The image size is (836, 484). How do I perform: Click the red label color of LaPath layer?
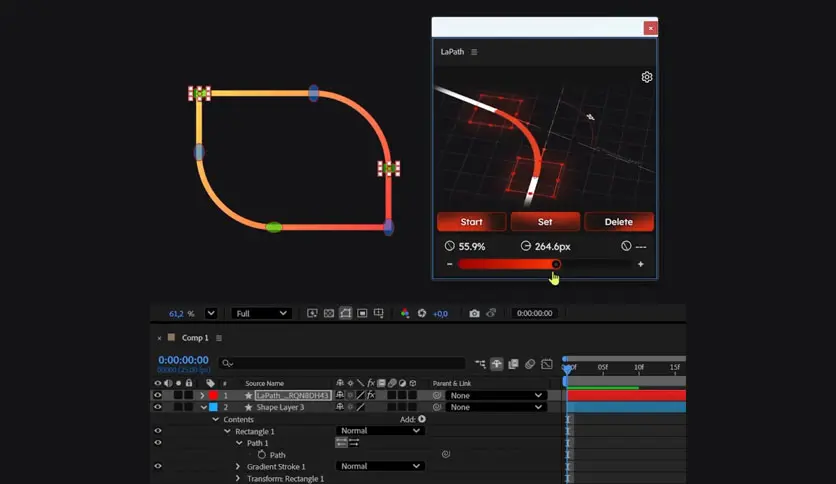click(x=213, y=396)
